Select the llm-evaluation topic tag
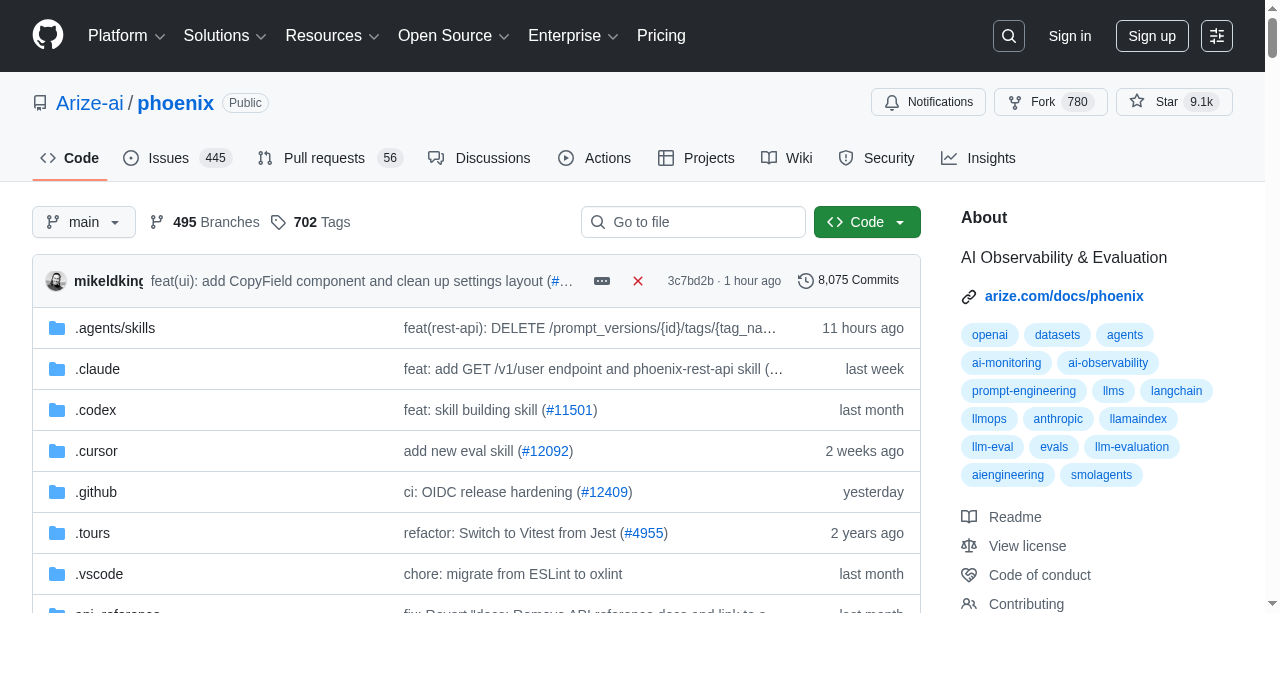 1132,447
